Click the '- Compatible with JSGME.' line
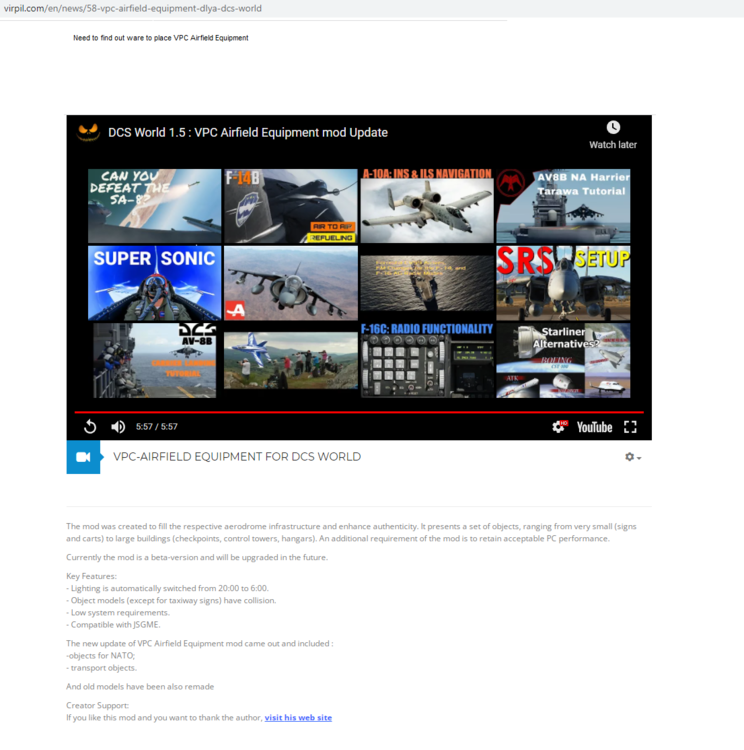This screenshot has width=744, height=750. pyautogui.click(x=113, y=625)
